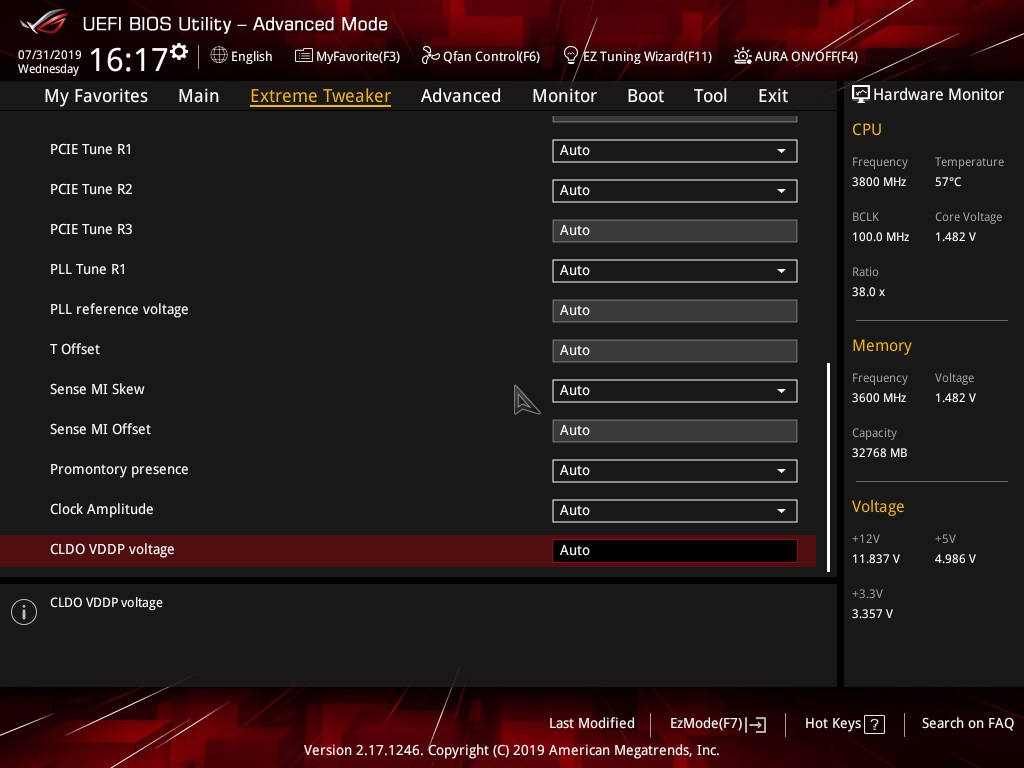This screenshot has width=1024, height=768.
Task: Click CPU temperature 57°C value
Action: (948, 182)
